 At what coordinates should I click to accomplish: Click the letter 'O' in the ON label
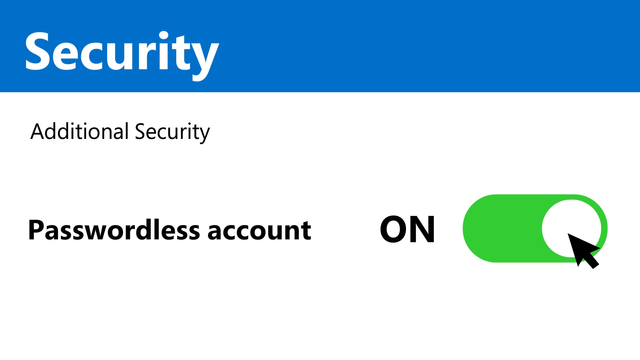point(393,229)
